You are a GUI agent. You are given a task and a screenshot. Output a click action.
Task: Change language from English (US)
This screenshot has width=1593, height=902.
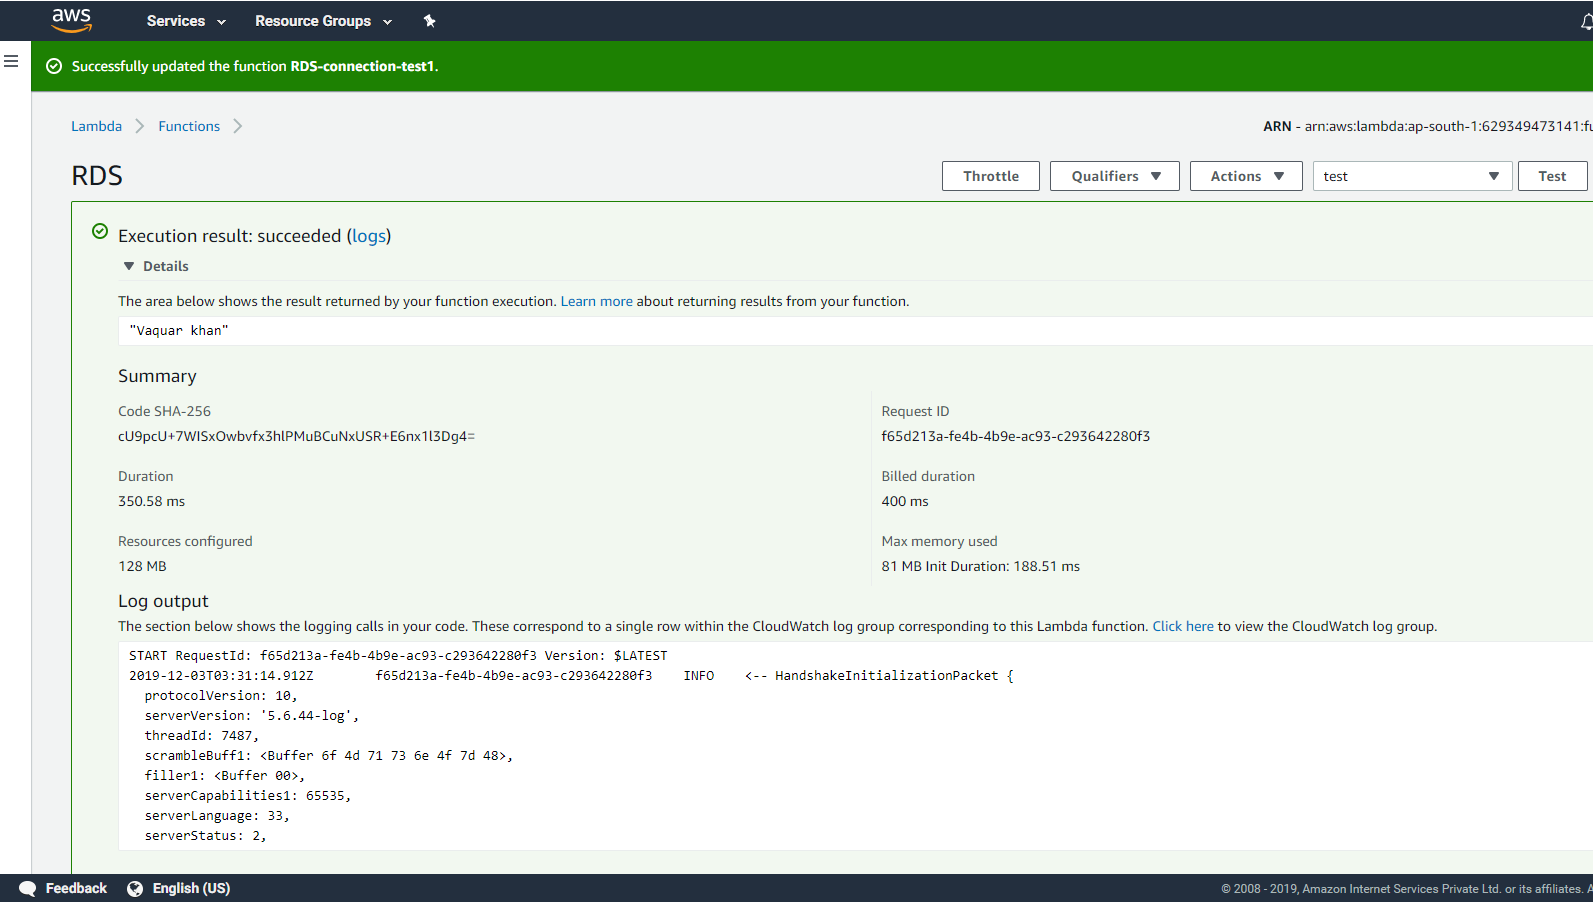point(191,889)
